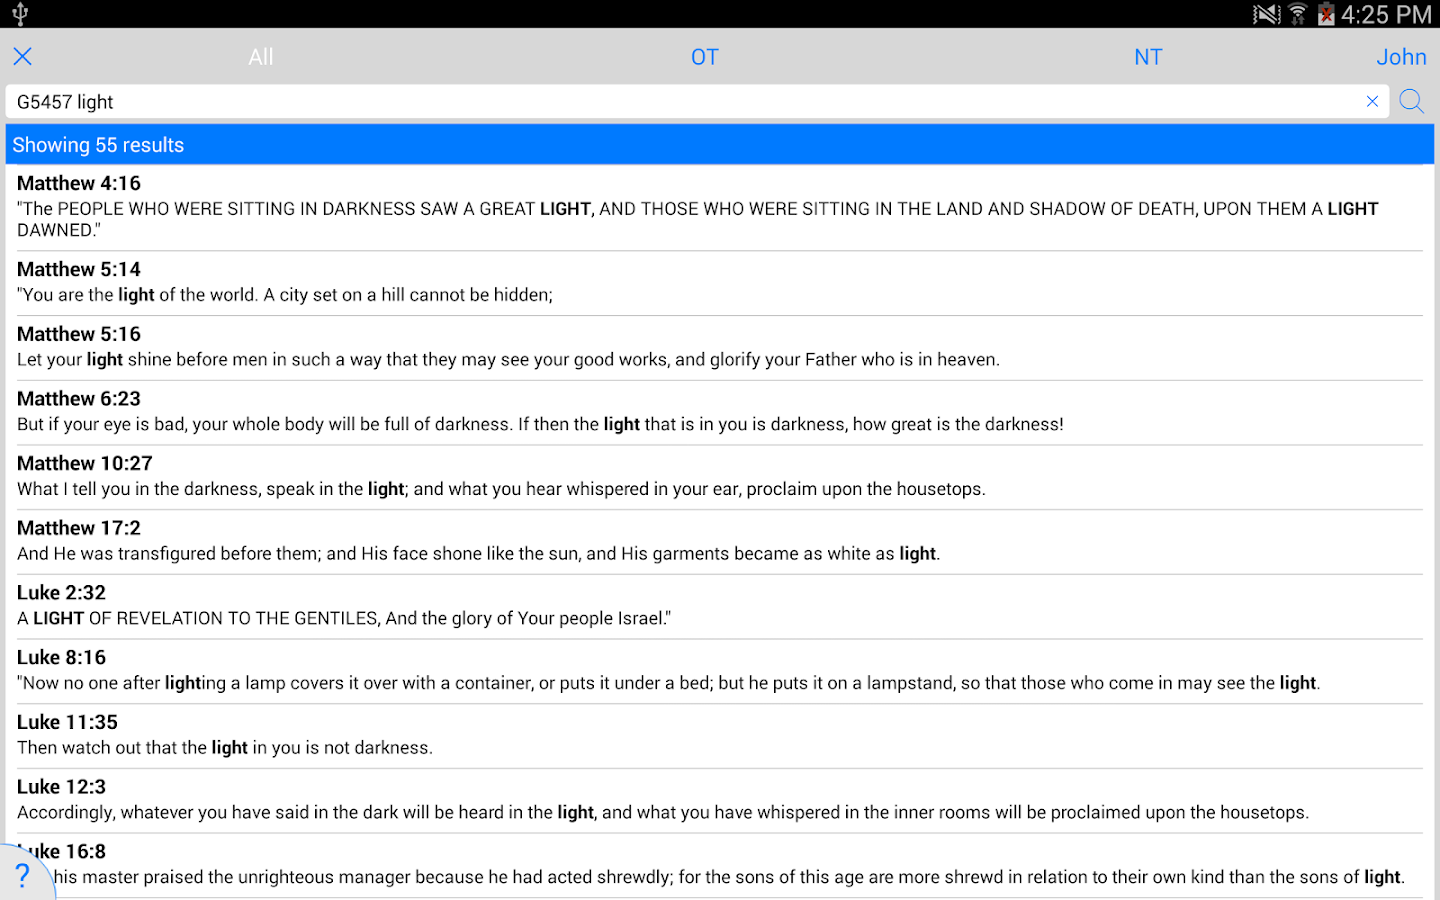The width and height of the screenshot is (1440, 900).
Task: Switch to the NT filter tab
Action: click(x=1148, y=57)
